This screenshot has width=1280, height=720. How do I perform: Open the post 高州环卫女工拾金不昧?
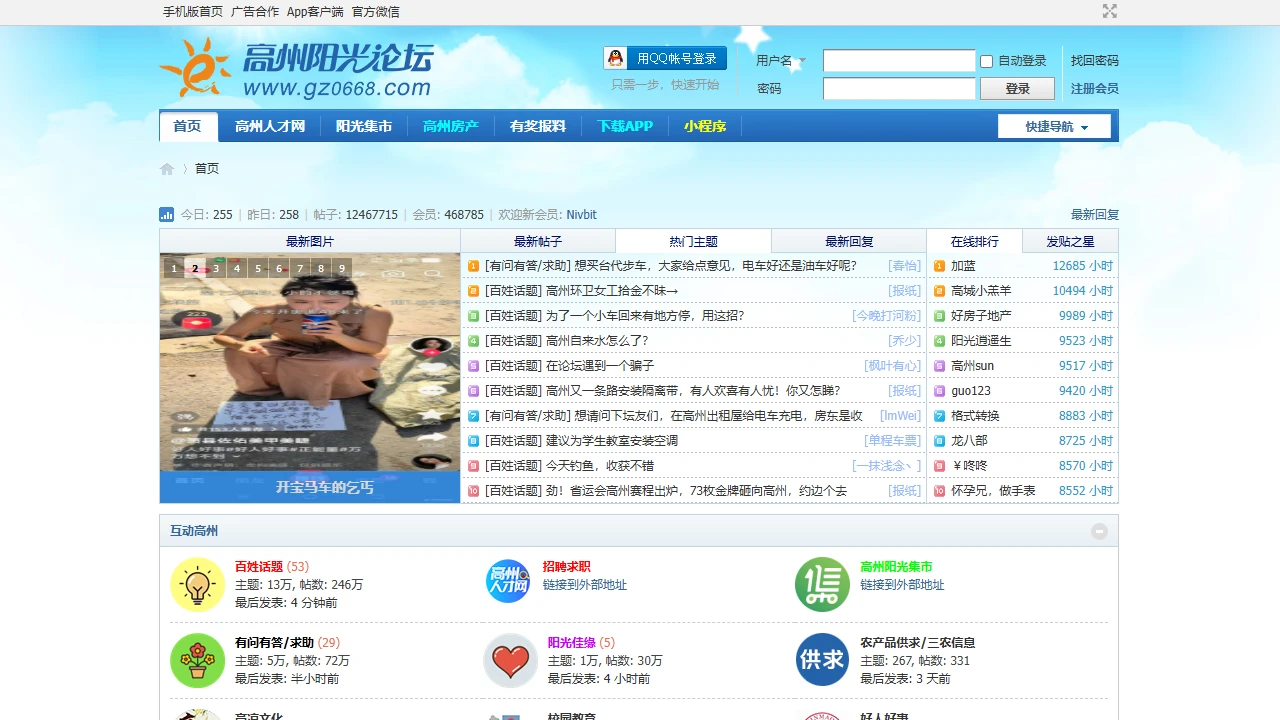click(612, 291)
